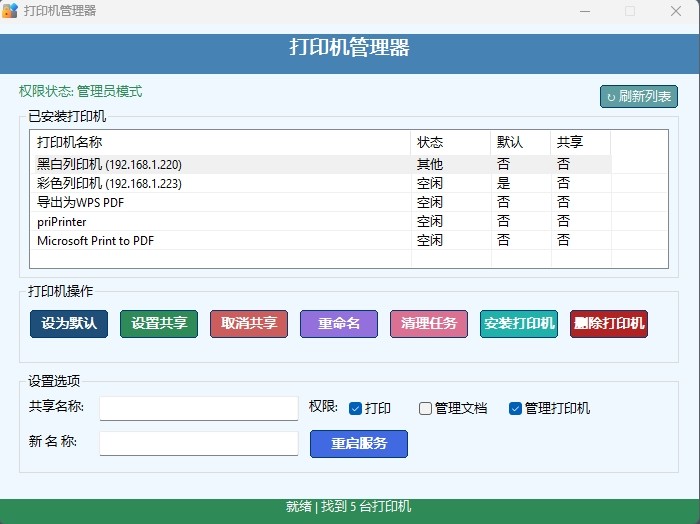Click the purple 重命名 button
Screen dimensions: 700x524
(x=339, y=324)
